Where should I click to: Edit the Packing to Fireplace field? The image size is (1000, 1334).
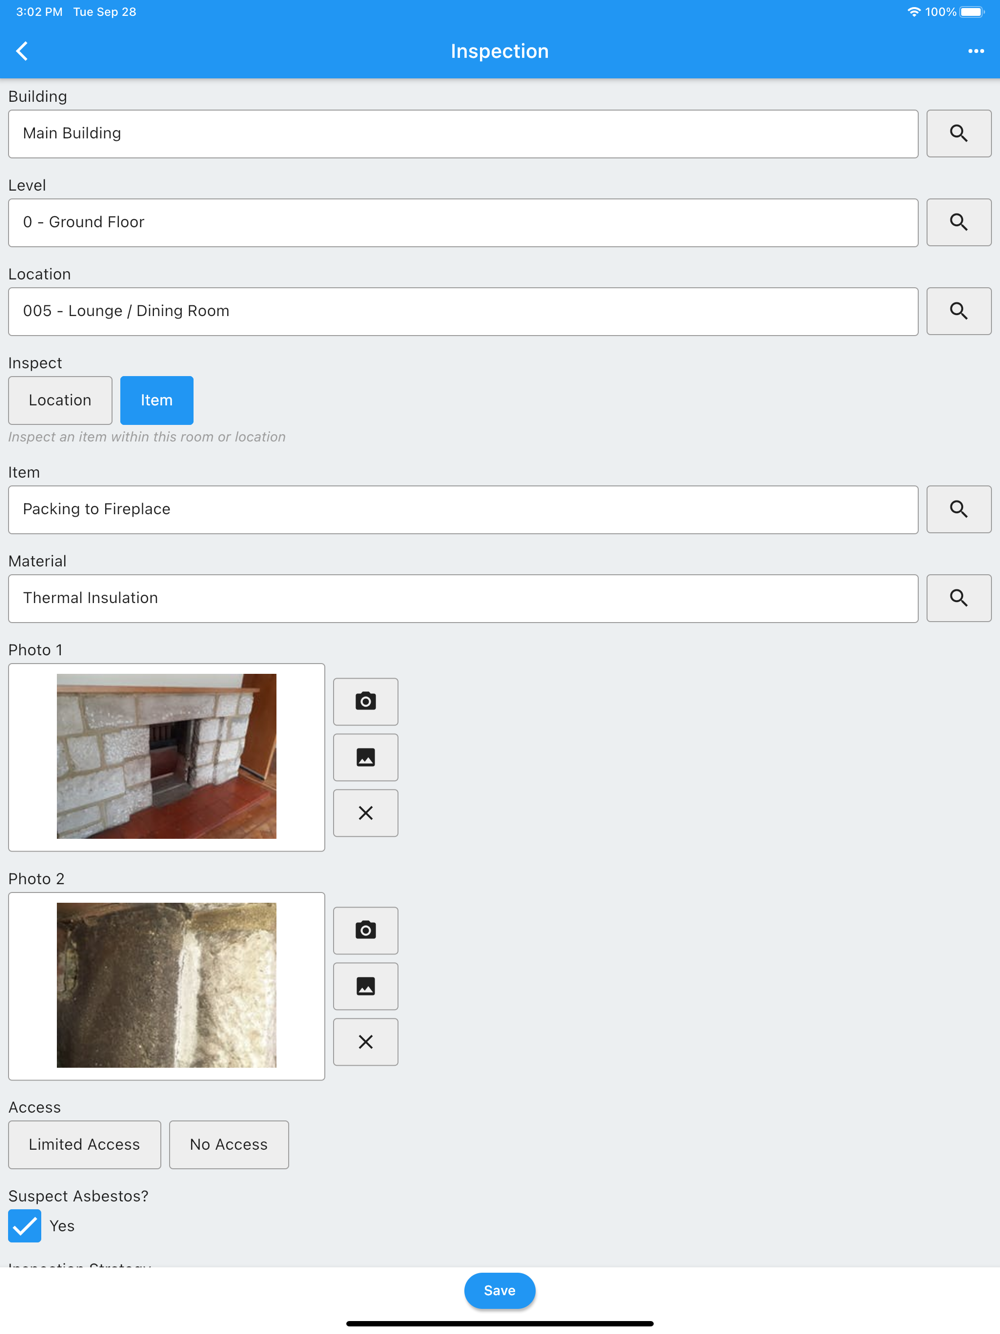pos(463,510)
